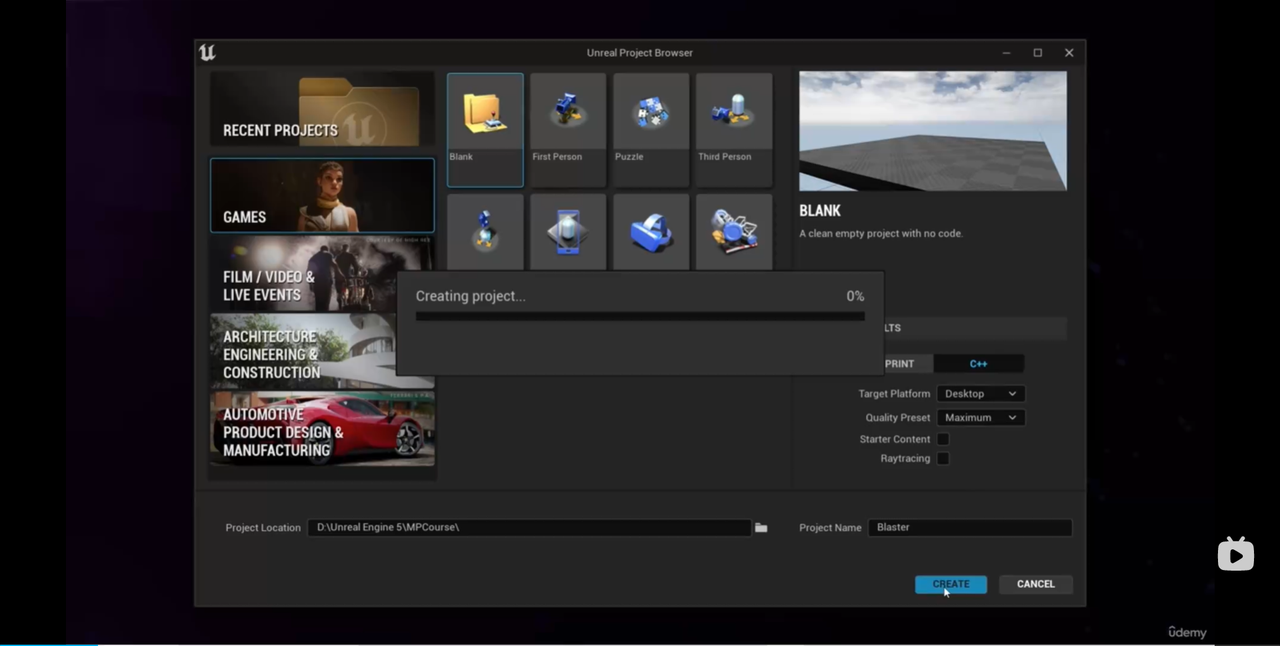Click the Unreal Engine logo in the title bar
Image resolution: width=1280 pixels, height=646 pixels.
tap(207, 53)
